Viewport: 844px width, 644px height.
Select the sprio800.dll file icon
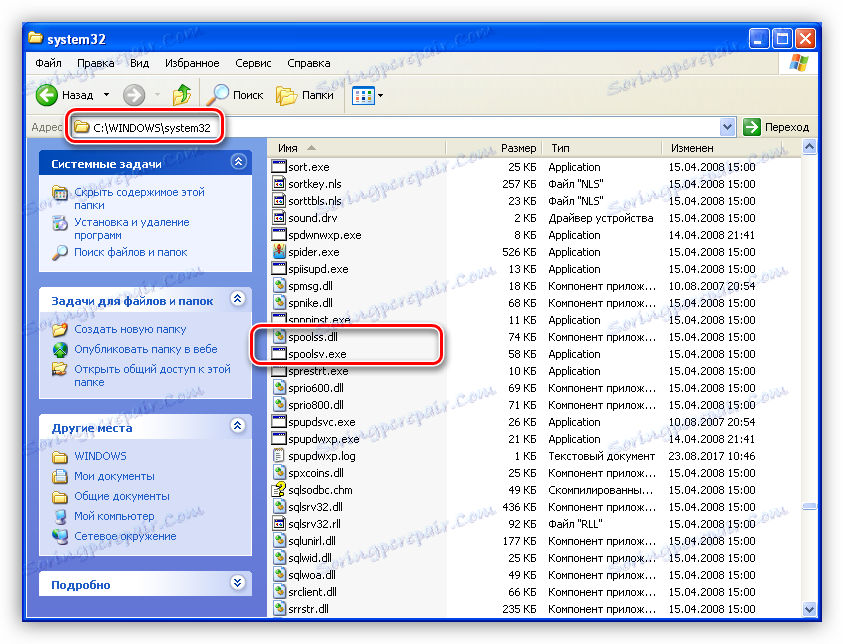tap(279, 405)
